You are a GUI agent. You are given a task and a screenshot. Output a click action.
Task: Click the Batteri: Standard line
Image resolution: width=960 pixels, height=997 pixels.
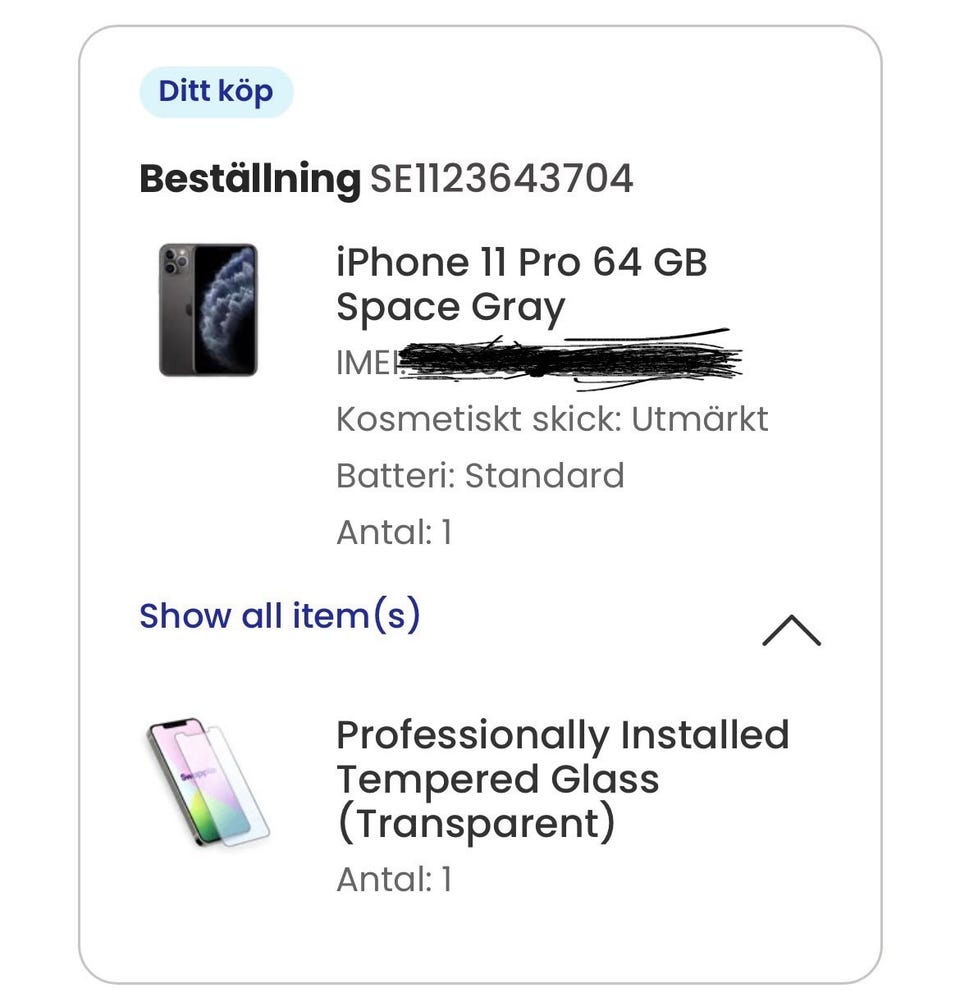[480, 476]
